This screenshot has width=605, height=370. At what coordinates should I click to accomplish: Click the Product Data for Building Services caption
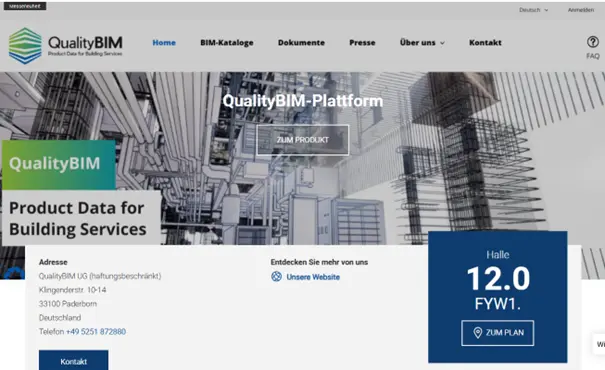[x=81, y=218]
